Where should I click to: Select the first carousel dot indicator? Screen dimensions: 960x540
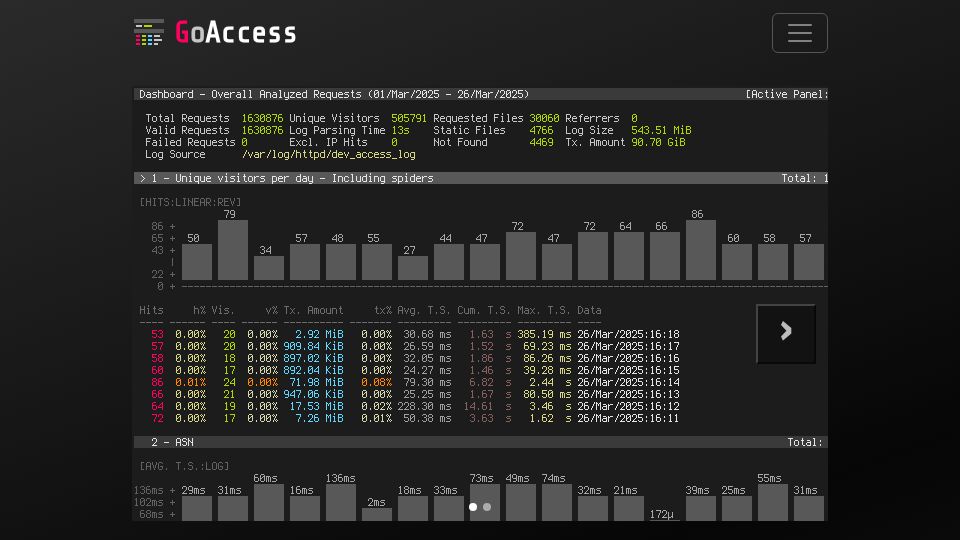tap(473, 507)
